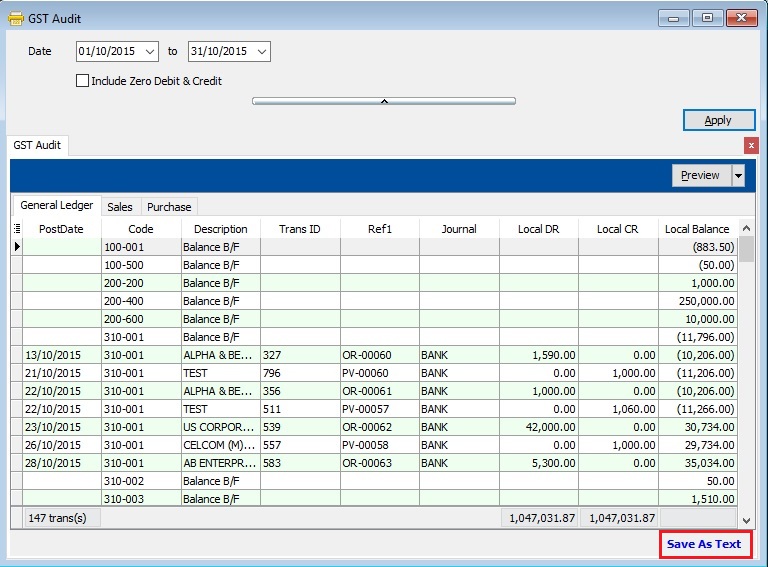Screen dimensions: 768x567
Task: Select code cell 310-002
Action: tap(141, 481)
